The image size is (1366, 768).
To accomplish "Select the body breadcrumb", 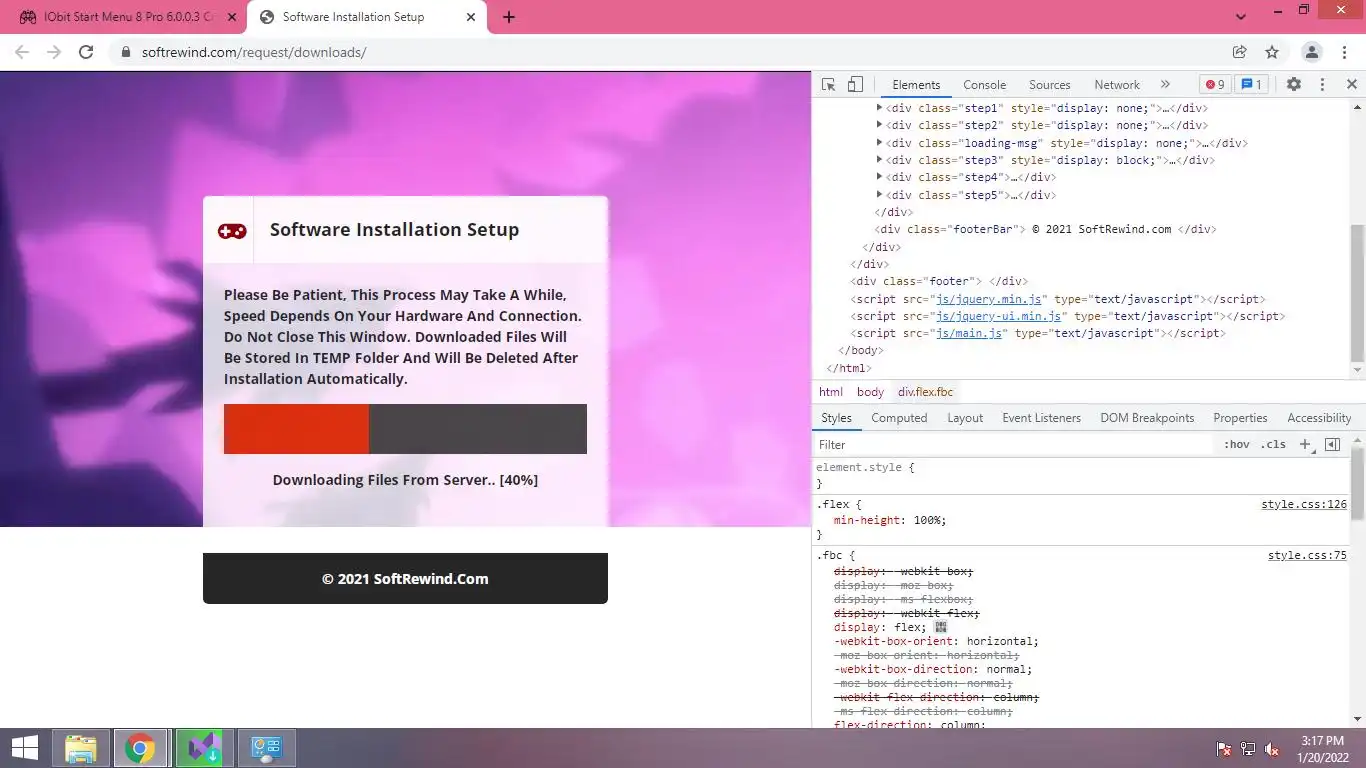I will [870, 392].
